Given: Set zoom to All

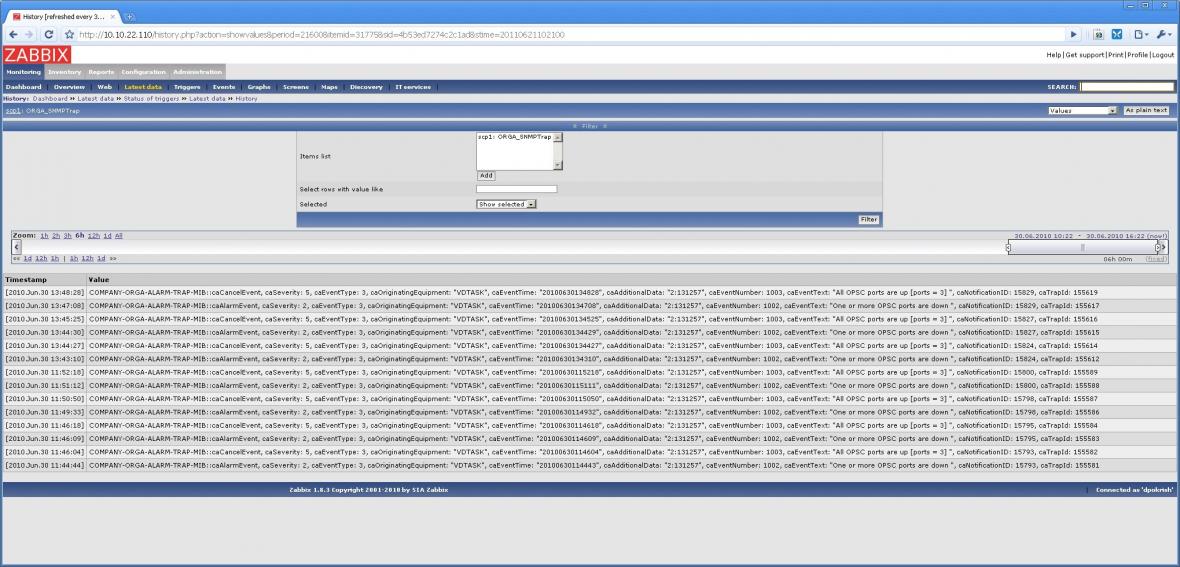Looking at the screenshot, I should coord(119,236).
